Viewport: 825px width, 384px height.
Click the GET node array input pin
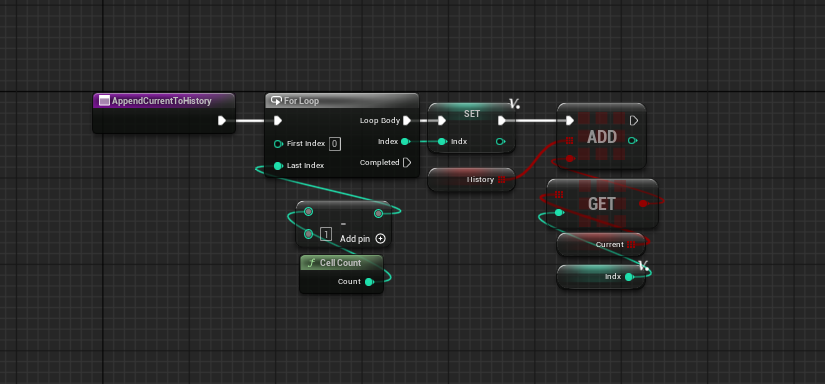point(559,194)
